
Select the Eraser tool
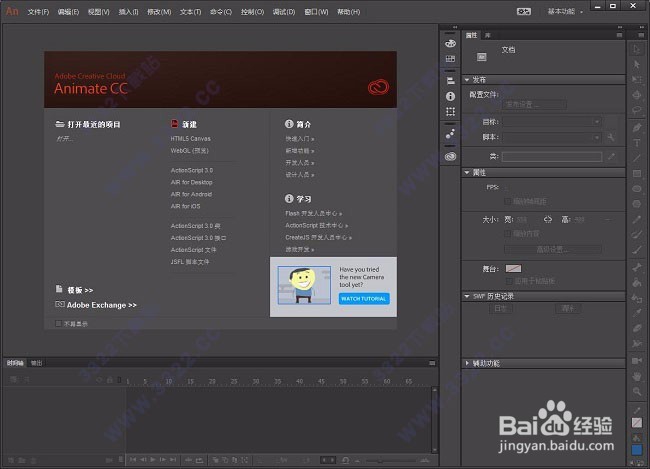[x=637, y=328]
